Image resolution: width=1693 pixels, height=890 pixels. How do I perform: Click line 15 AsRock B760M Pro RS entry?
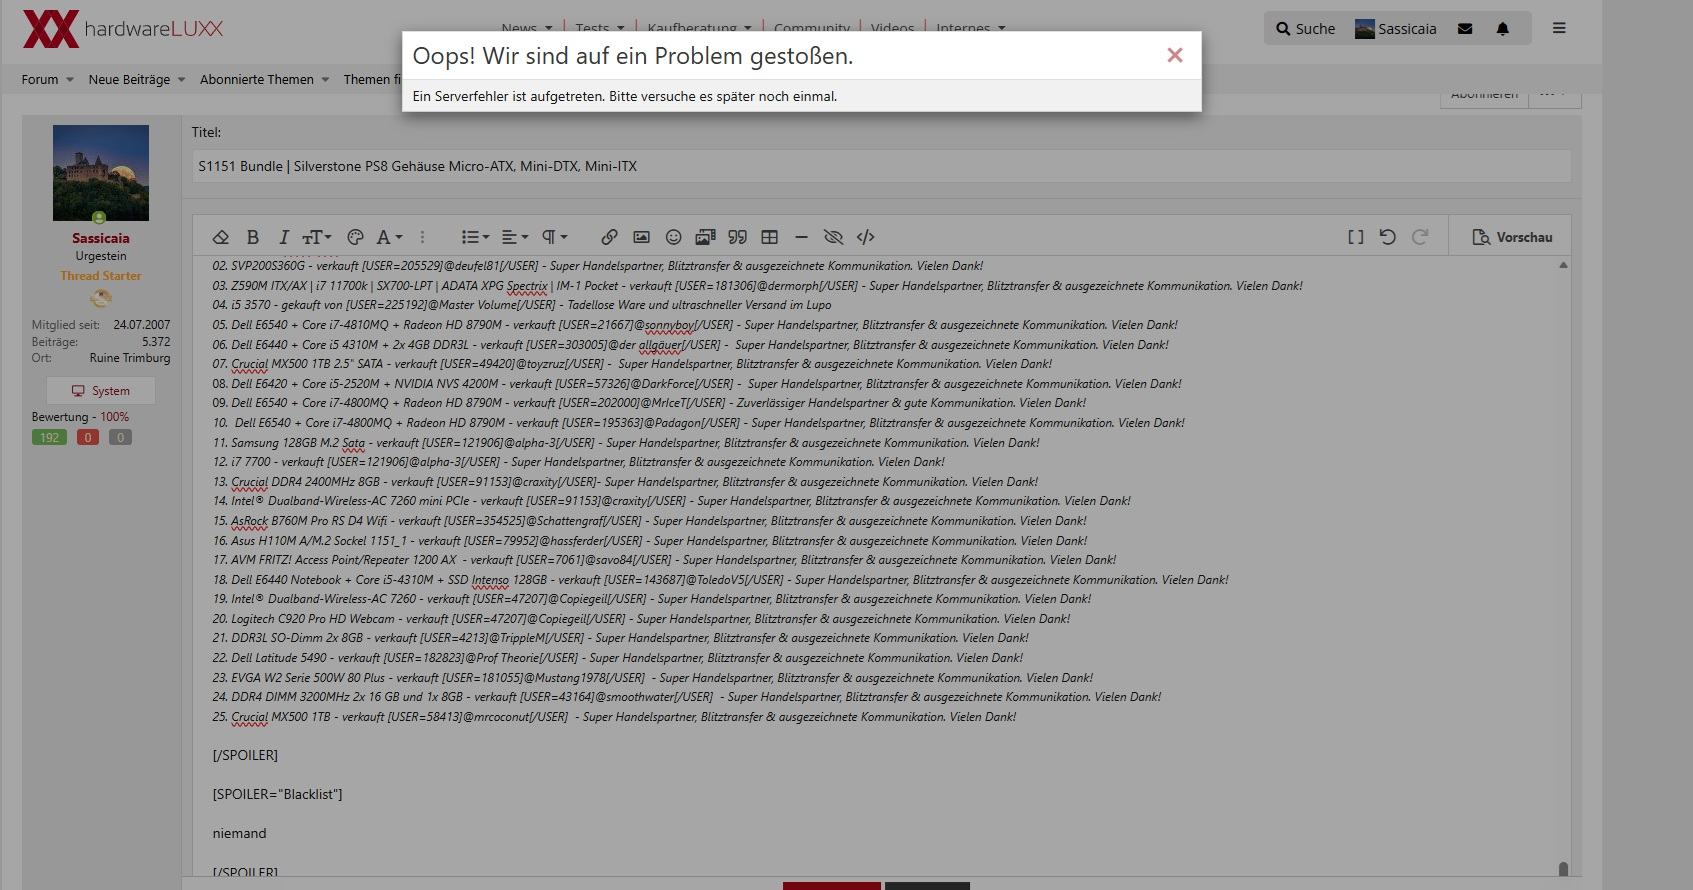649,521
